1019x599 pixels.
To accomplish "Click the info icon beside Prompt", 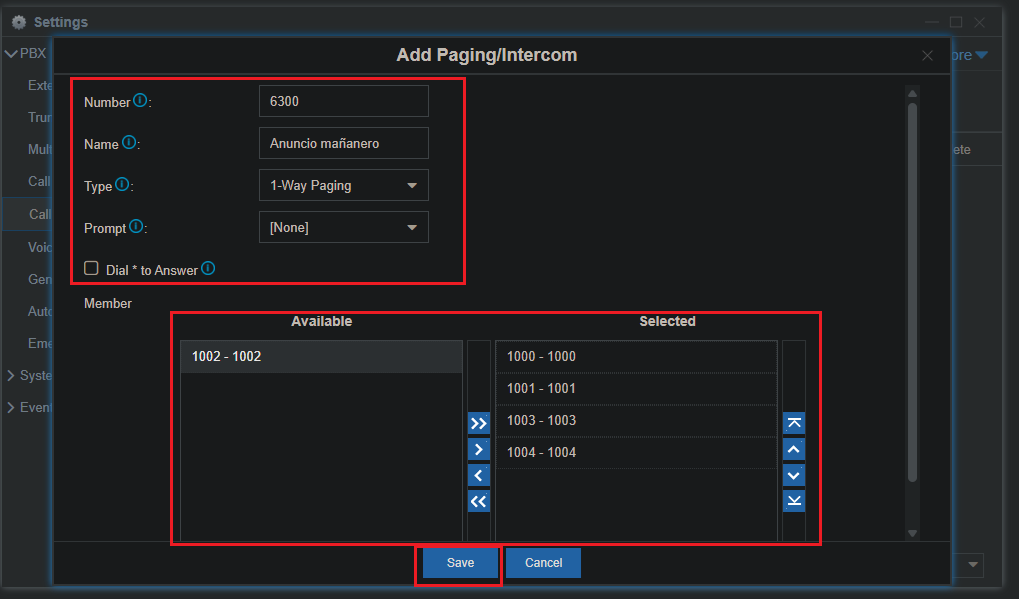I will point(136,226).
